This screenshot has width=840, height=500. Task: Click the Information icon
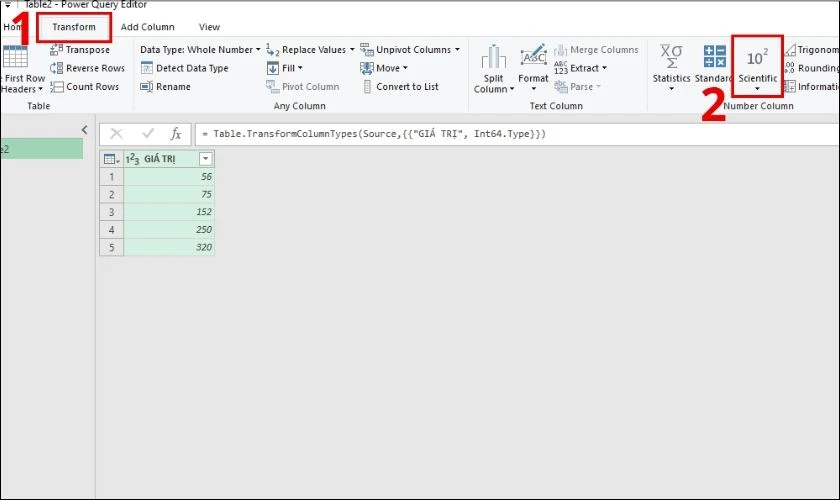pos(790,86)
